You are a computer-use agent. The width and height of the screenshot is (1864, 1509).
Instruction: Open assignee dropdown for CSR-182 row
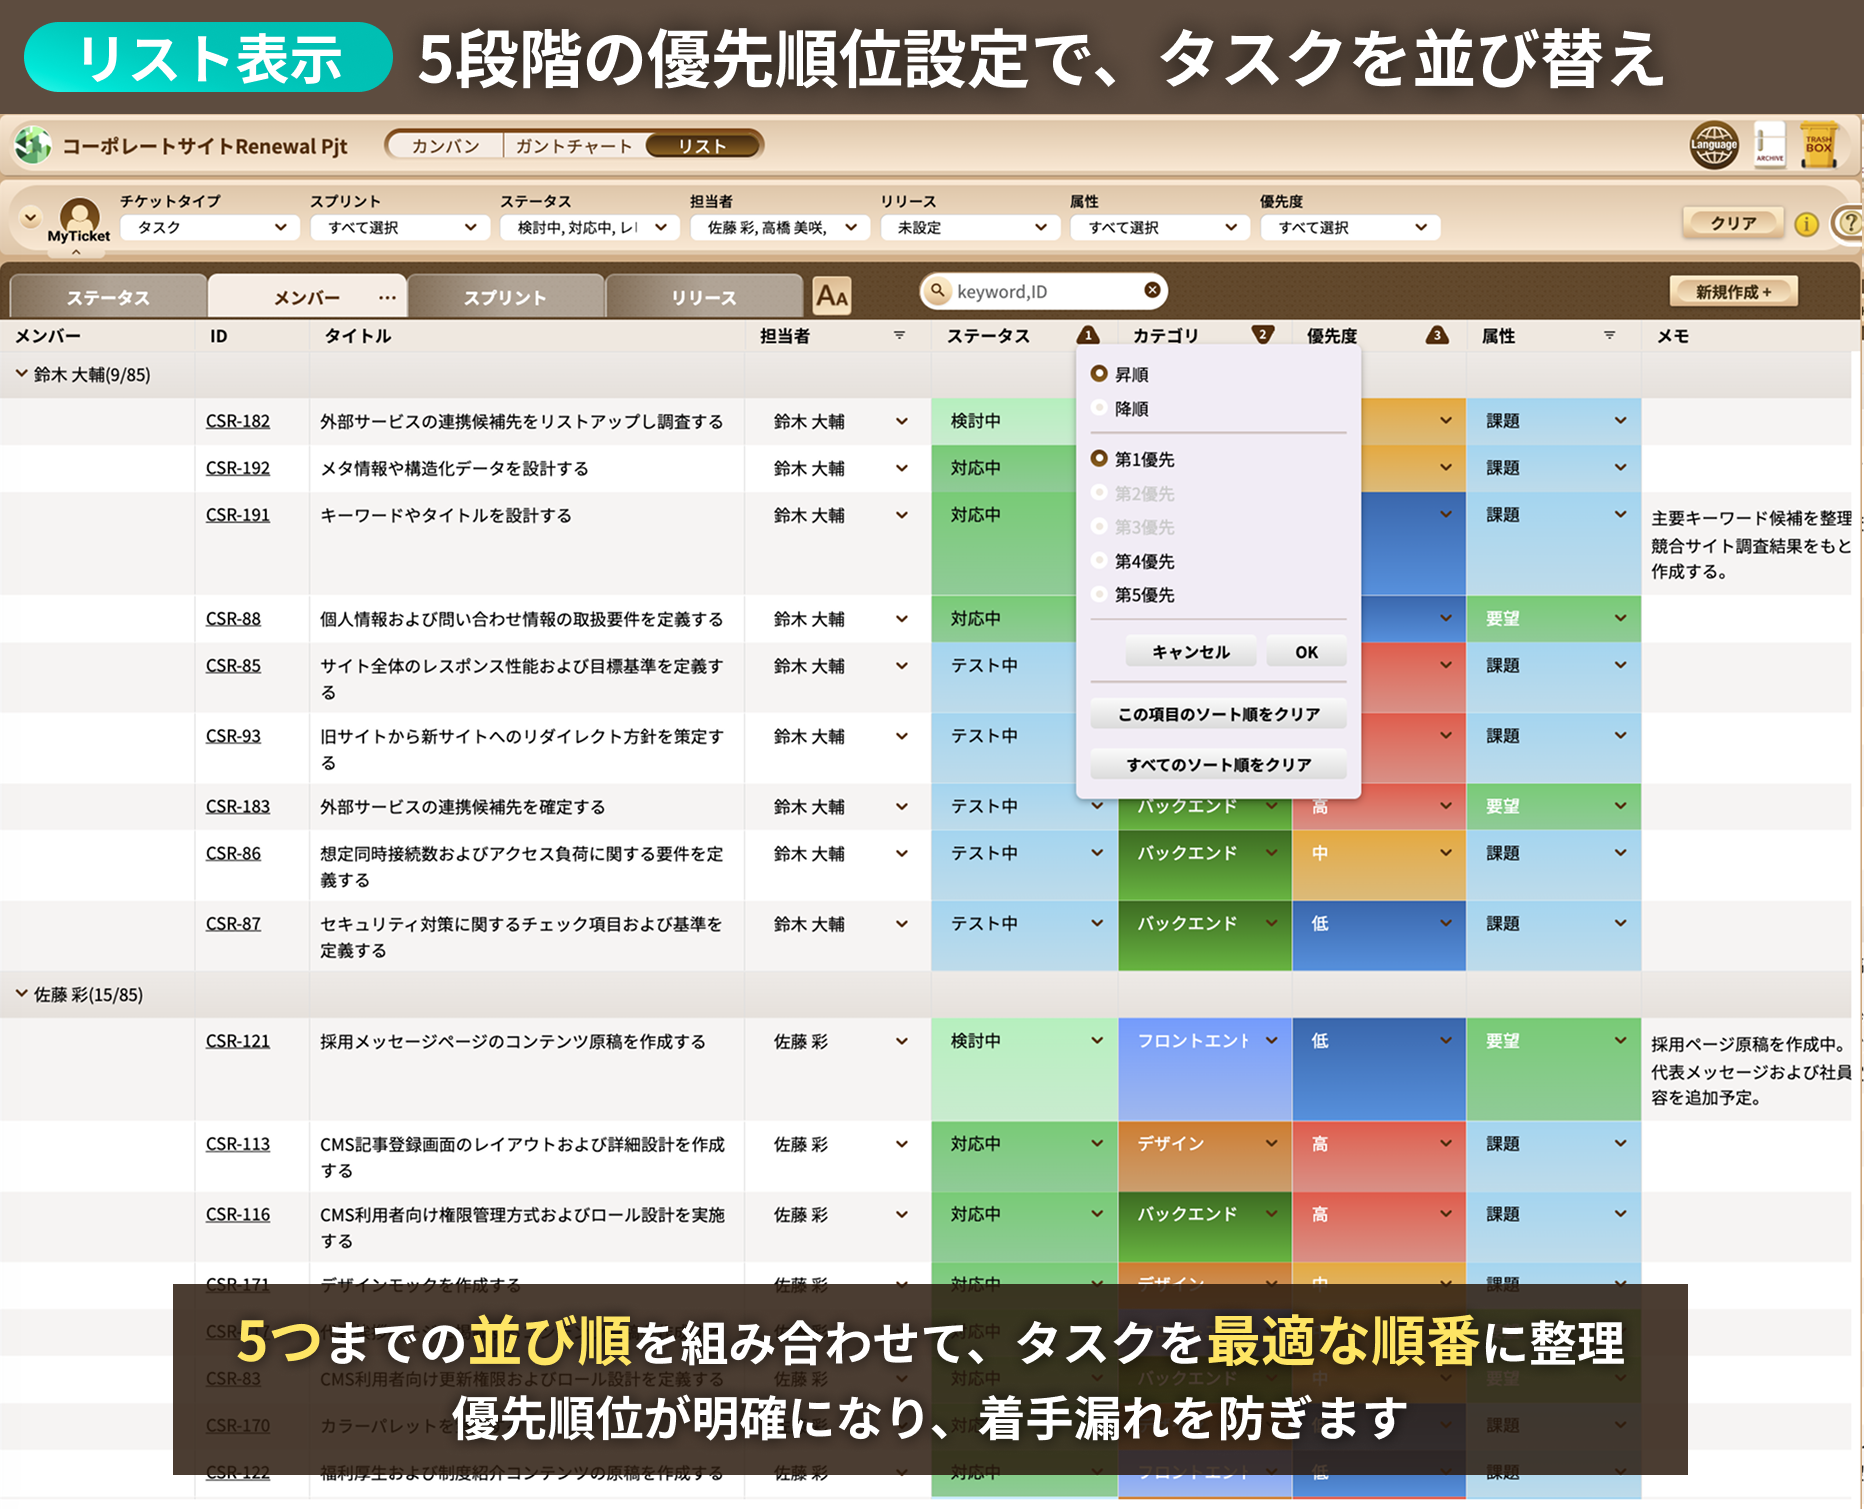click(901, 421)
